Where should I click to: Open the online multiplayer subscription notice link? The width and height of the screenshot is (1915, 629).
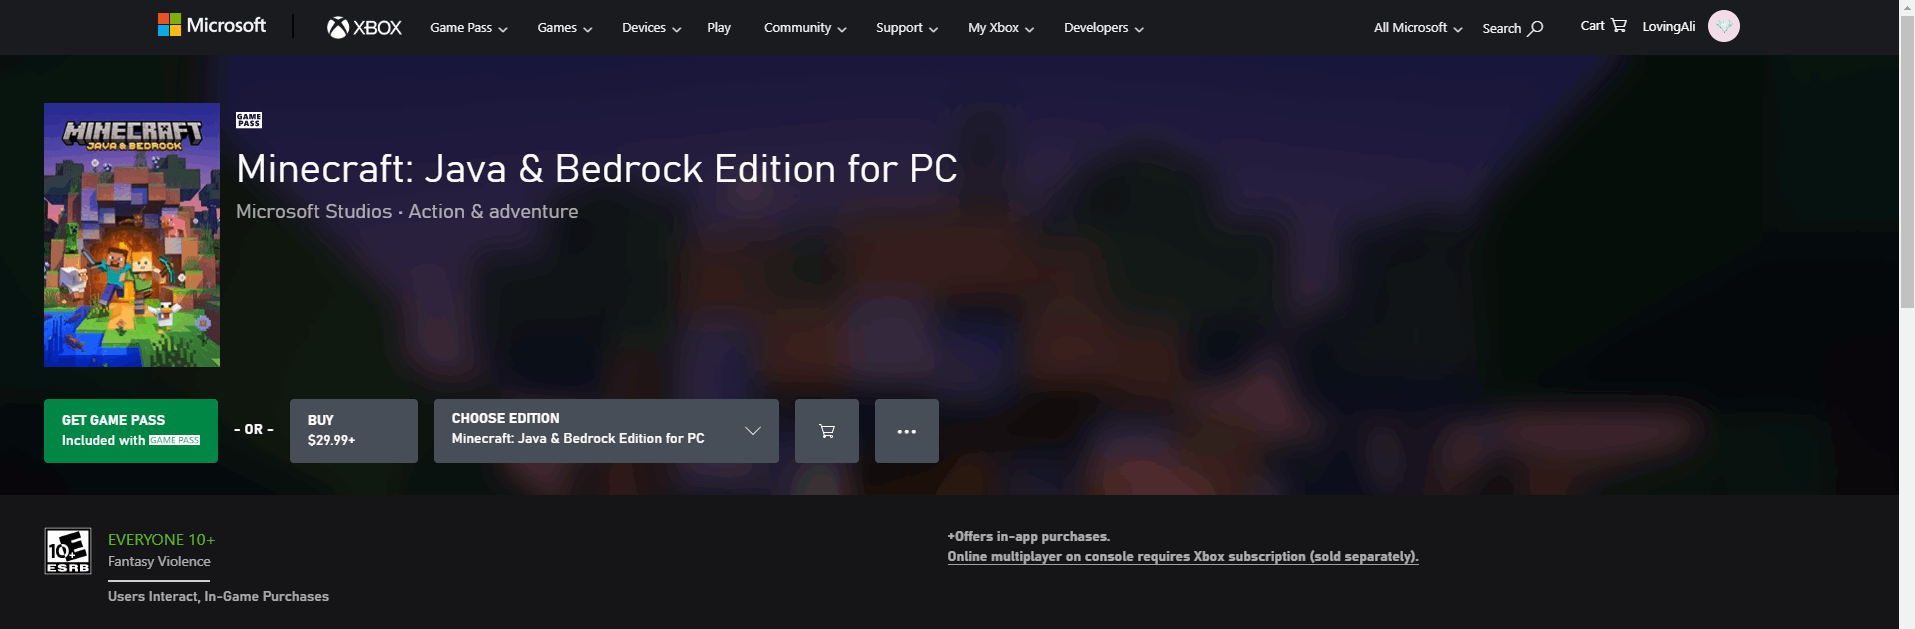[x=1183, y=557]
